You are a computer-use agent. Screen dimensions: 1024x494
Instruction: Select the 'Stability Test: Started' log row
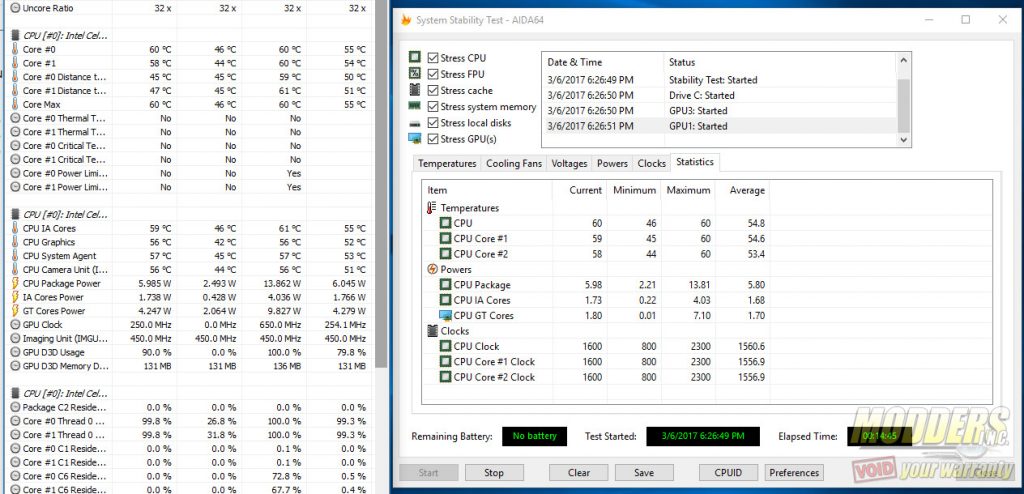(720, 80)
